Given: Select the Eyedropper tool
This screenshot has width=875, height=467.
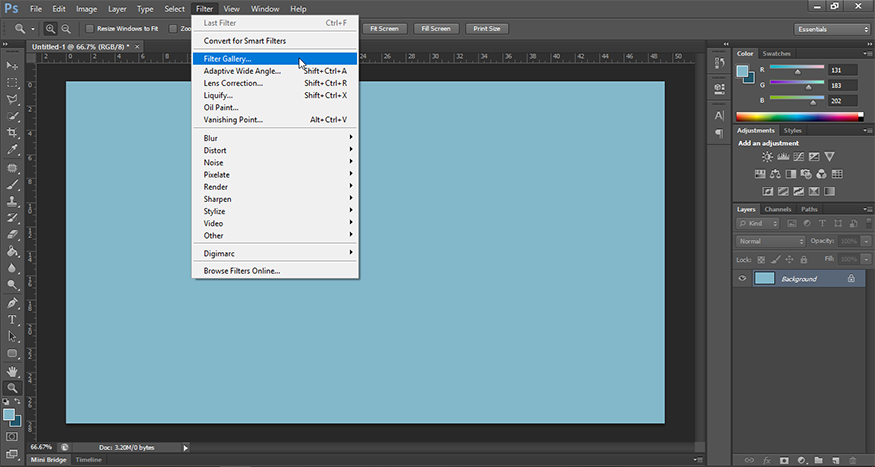Looking at the screenshot, I should (x=12, y=150).
